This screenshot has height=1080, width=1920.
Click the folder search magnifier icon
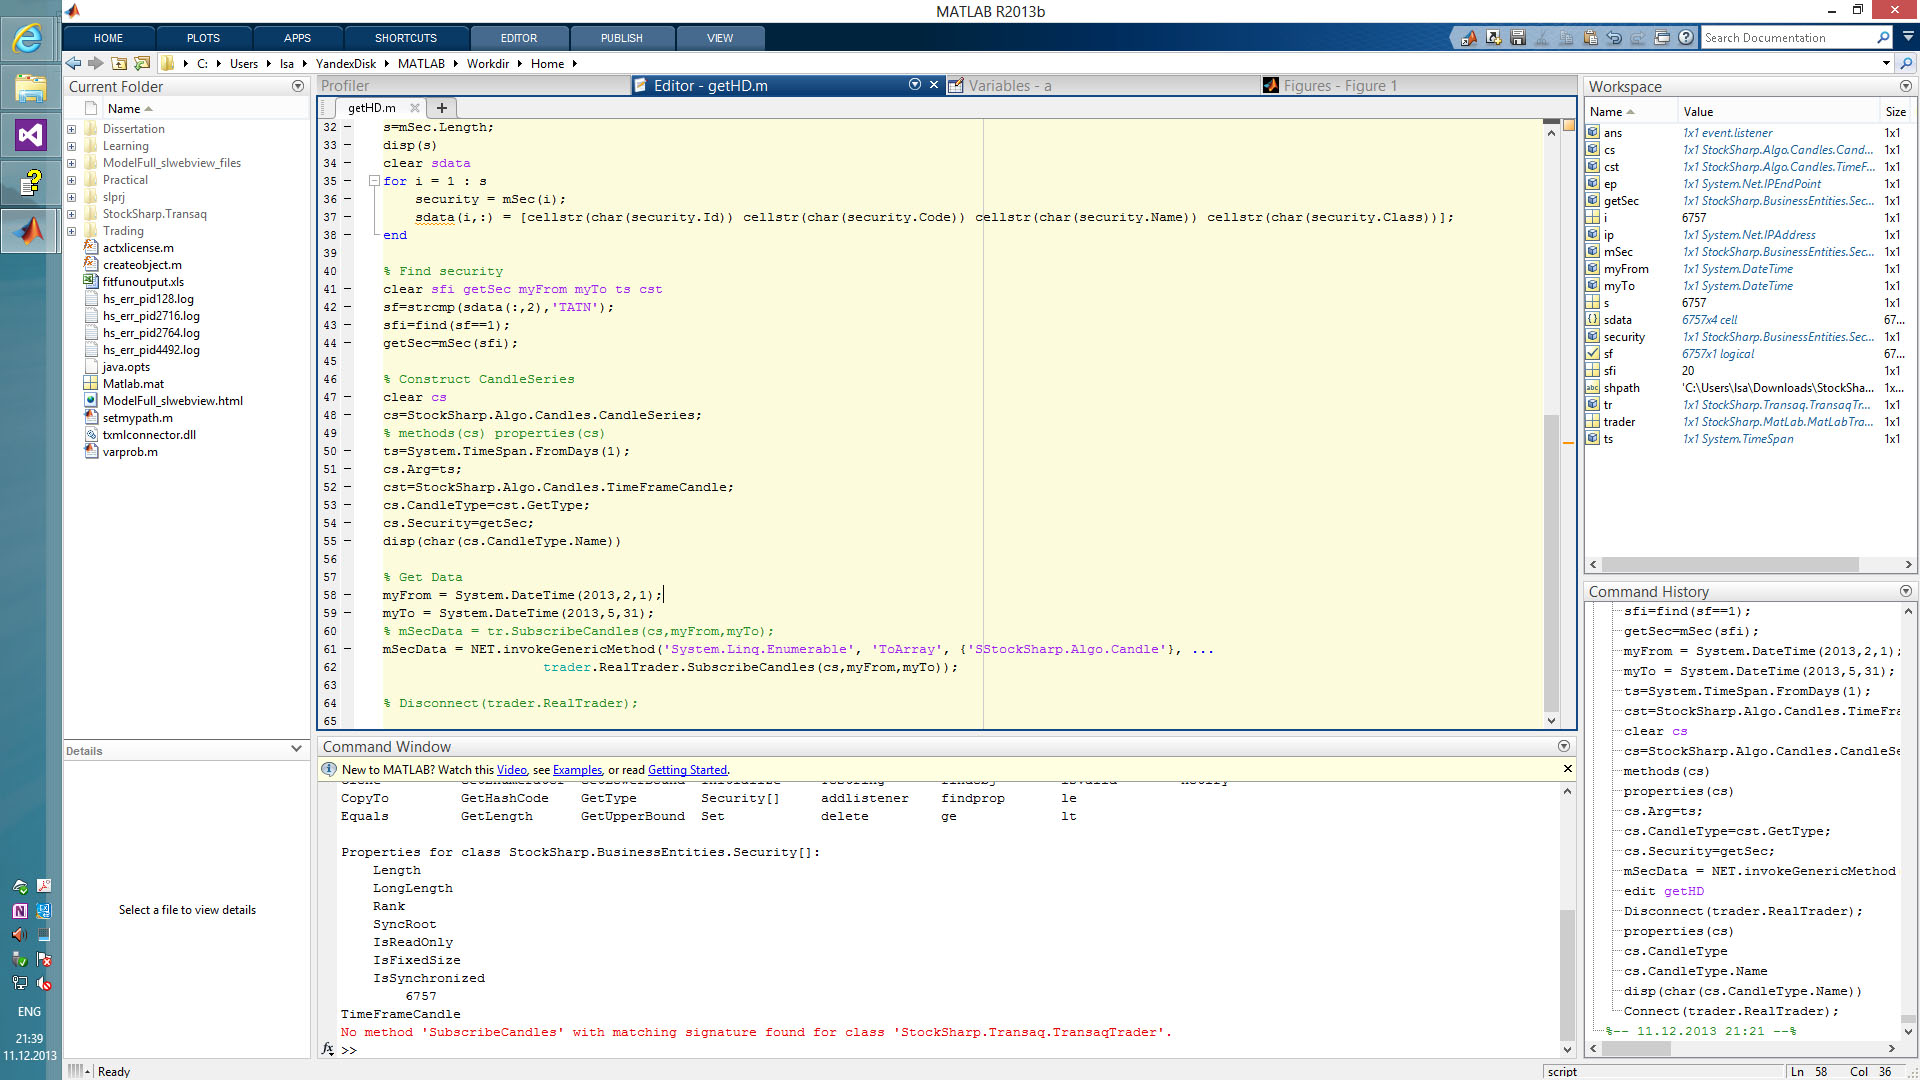1906,63
